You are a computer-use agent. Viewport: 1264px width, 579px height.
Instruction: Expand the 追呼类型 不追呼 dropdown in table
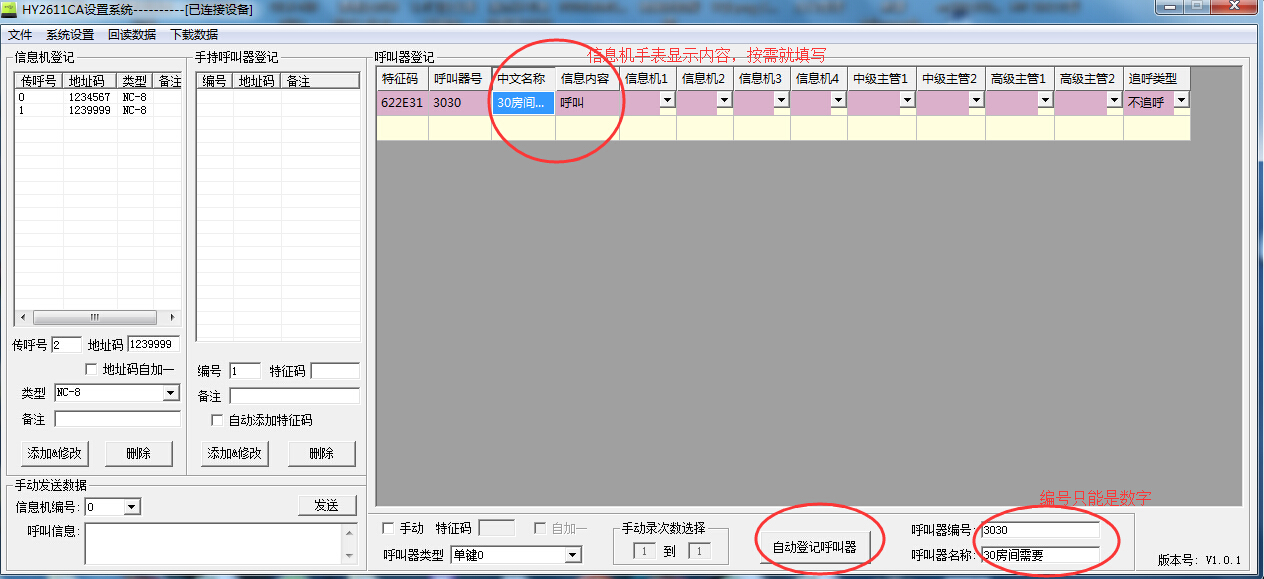tap(1180, 101)
